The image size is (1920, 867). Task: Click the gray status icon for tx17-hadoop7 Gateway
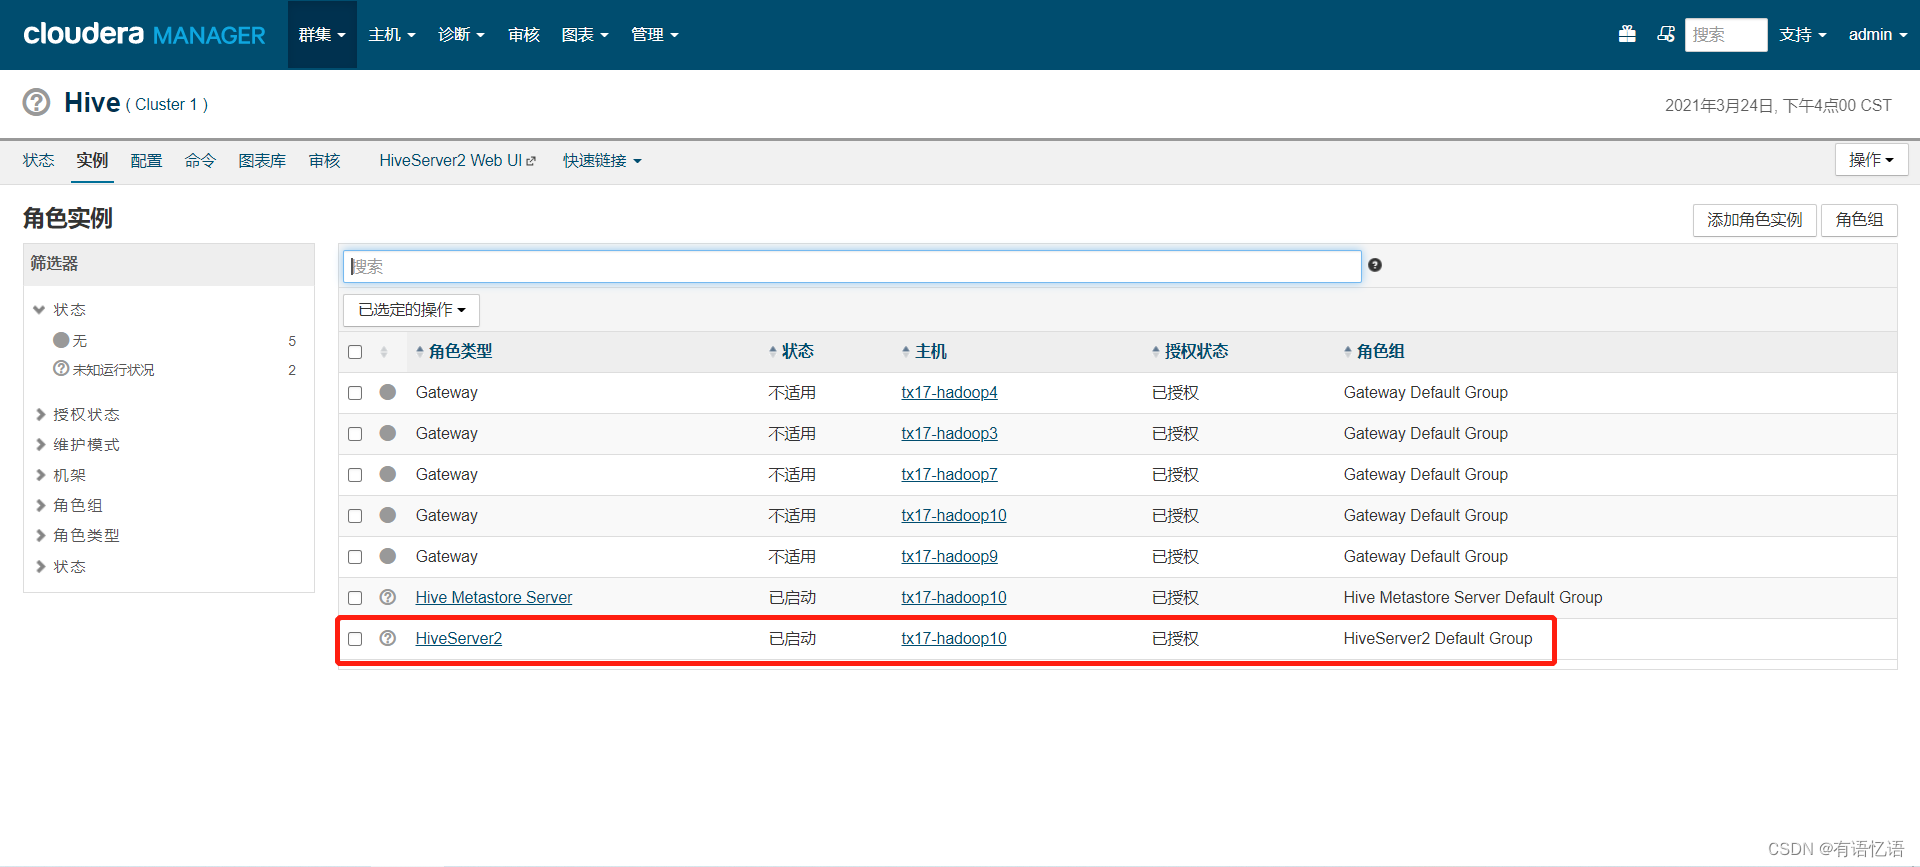388,474
